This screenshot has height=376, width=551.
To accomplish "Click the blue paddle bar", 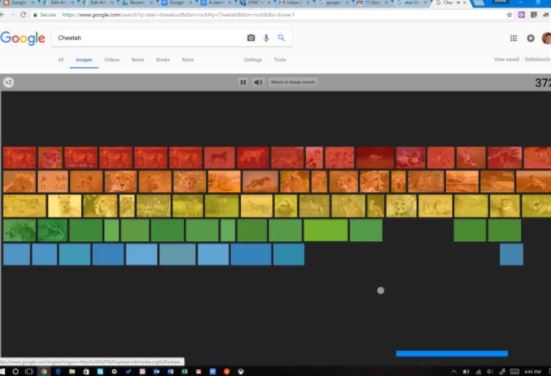I will pos(452,354).
